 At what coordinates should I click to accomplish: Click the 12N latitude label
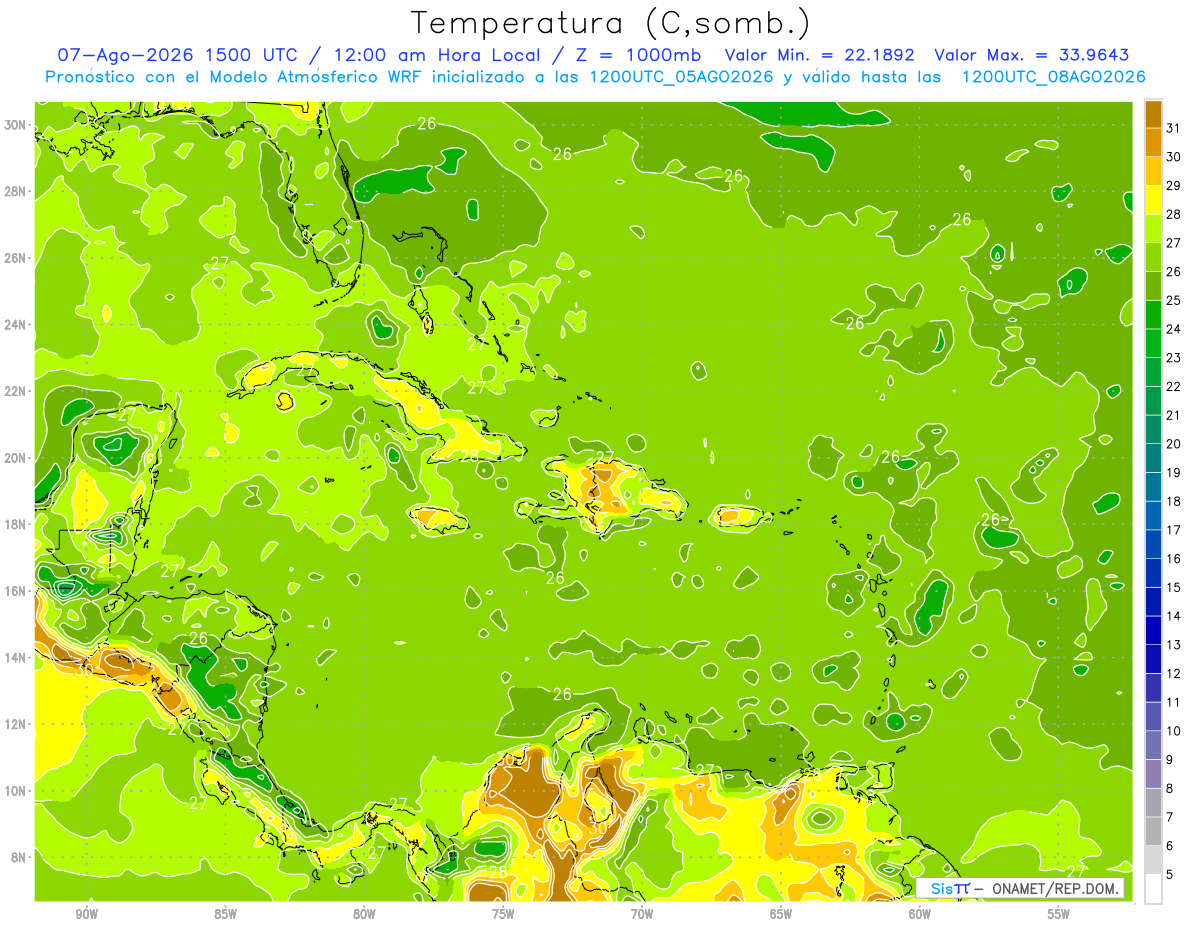pos(16,724)
